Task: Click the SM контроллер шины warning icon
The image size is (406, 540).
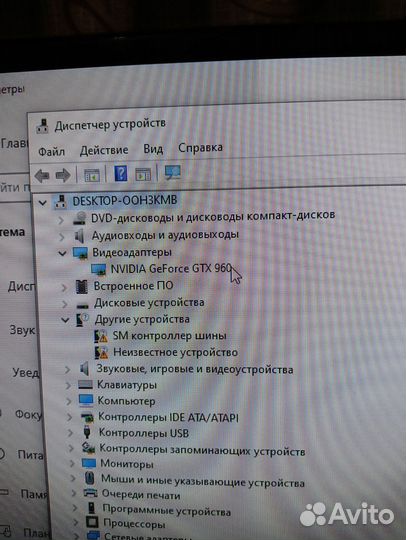Action: pos(101,336)
